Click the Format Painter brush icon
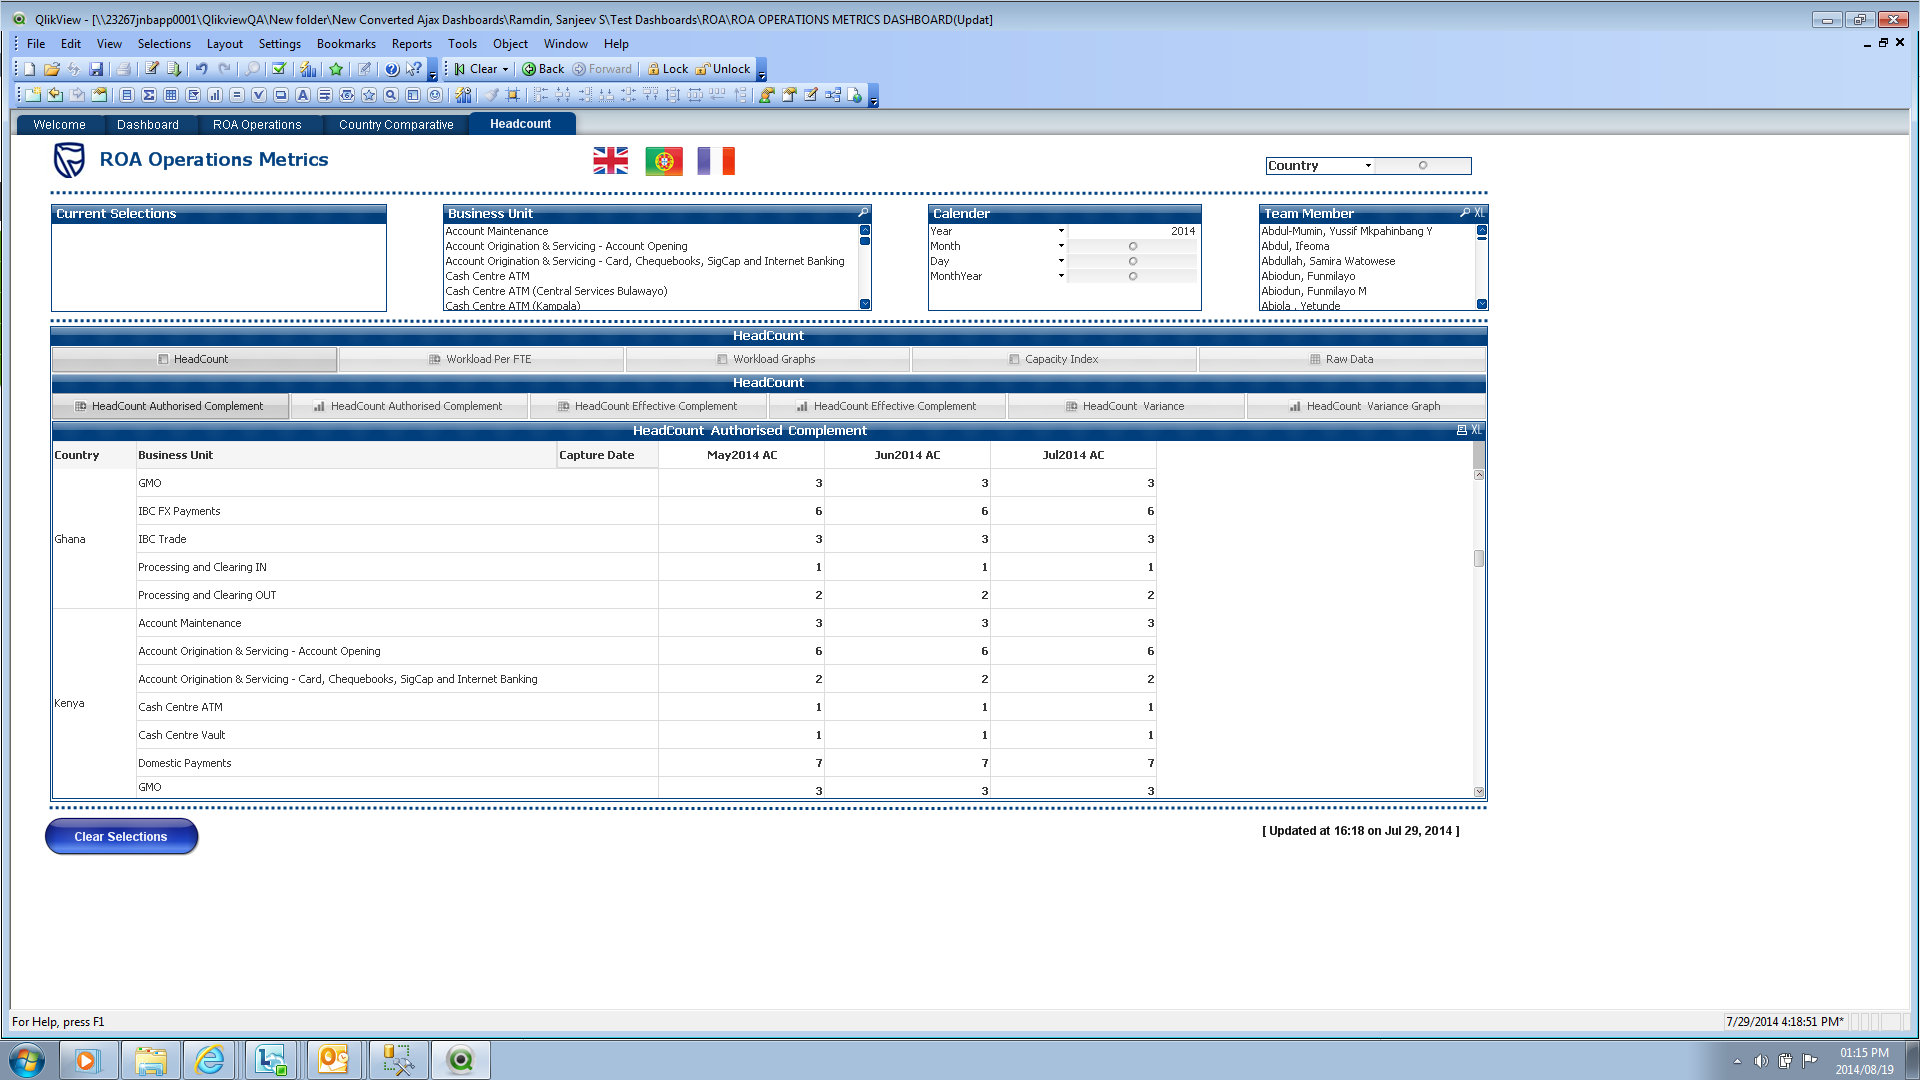 (x=491, y=95)
